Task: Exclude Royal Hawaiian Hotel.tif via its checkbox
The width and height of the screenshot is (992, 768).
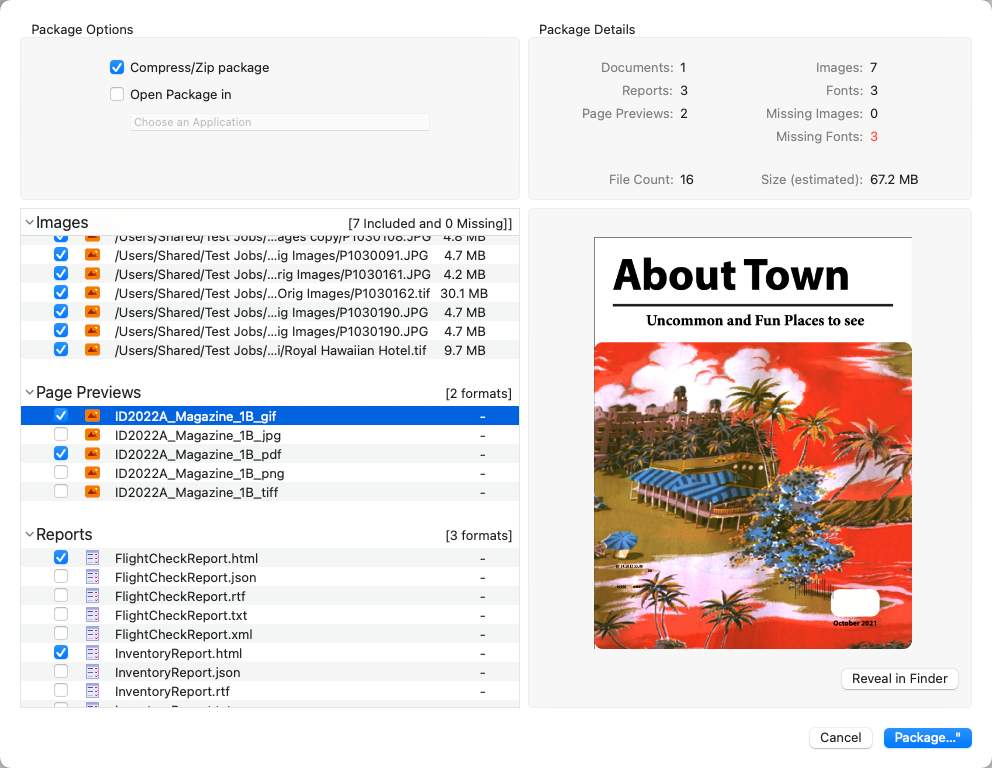Action: click(x=61, y=349)
